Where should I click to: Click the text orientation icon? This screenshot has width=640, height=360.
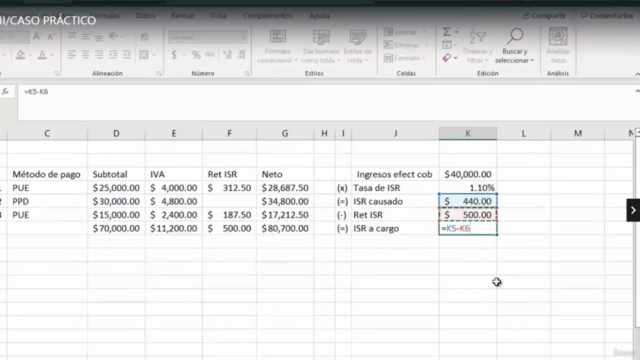coord(114,37)
